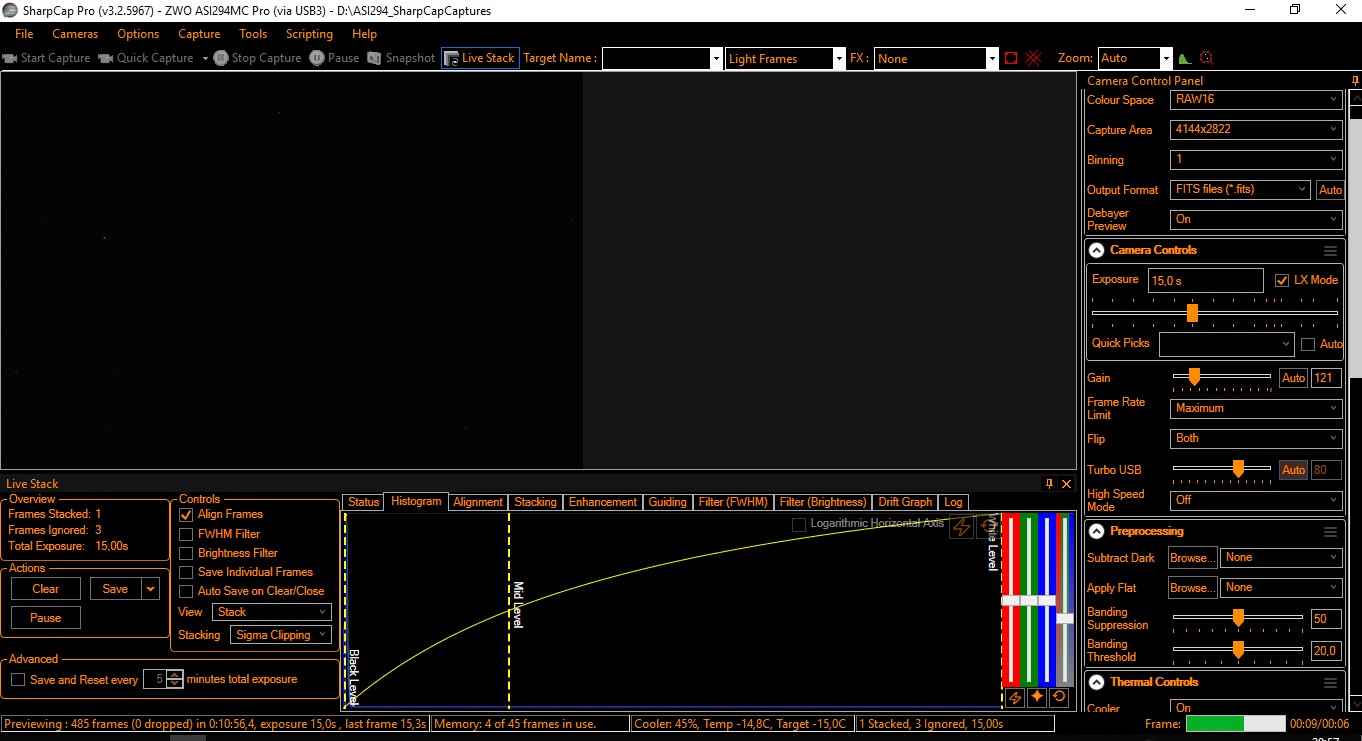
Task: Open the image histogram toolbar icon
Action: [1185, 58]
